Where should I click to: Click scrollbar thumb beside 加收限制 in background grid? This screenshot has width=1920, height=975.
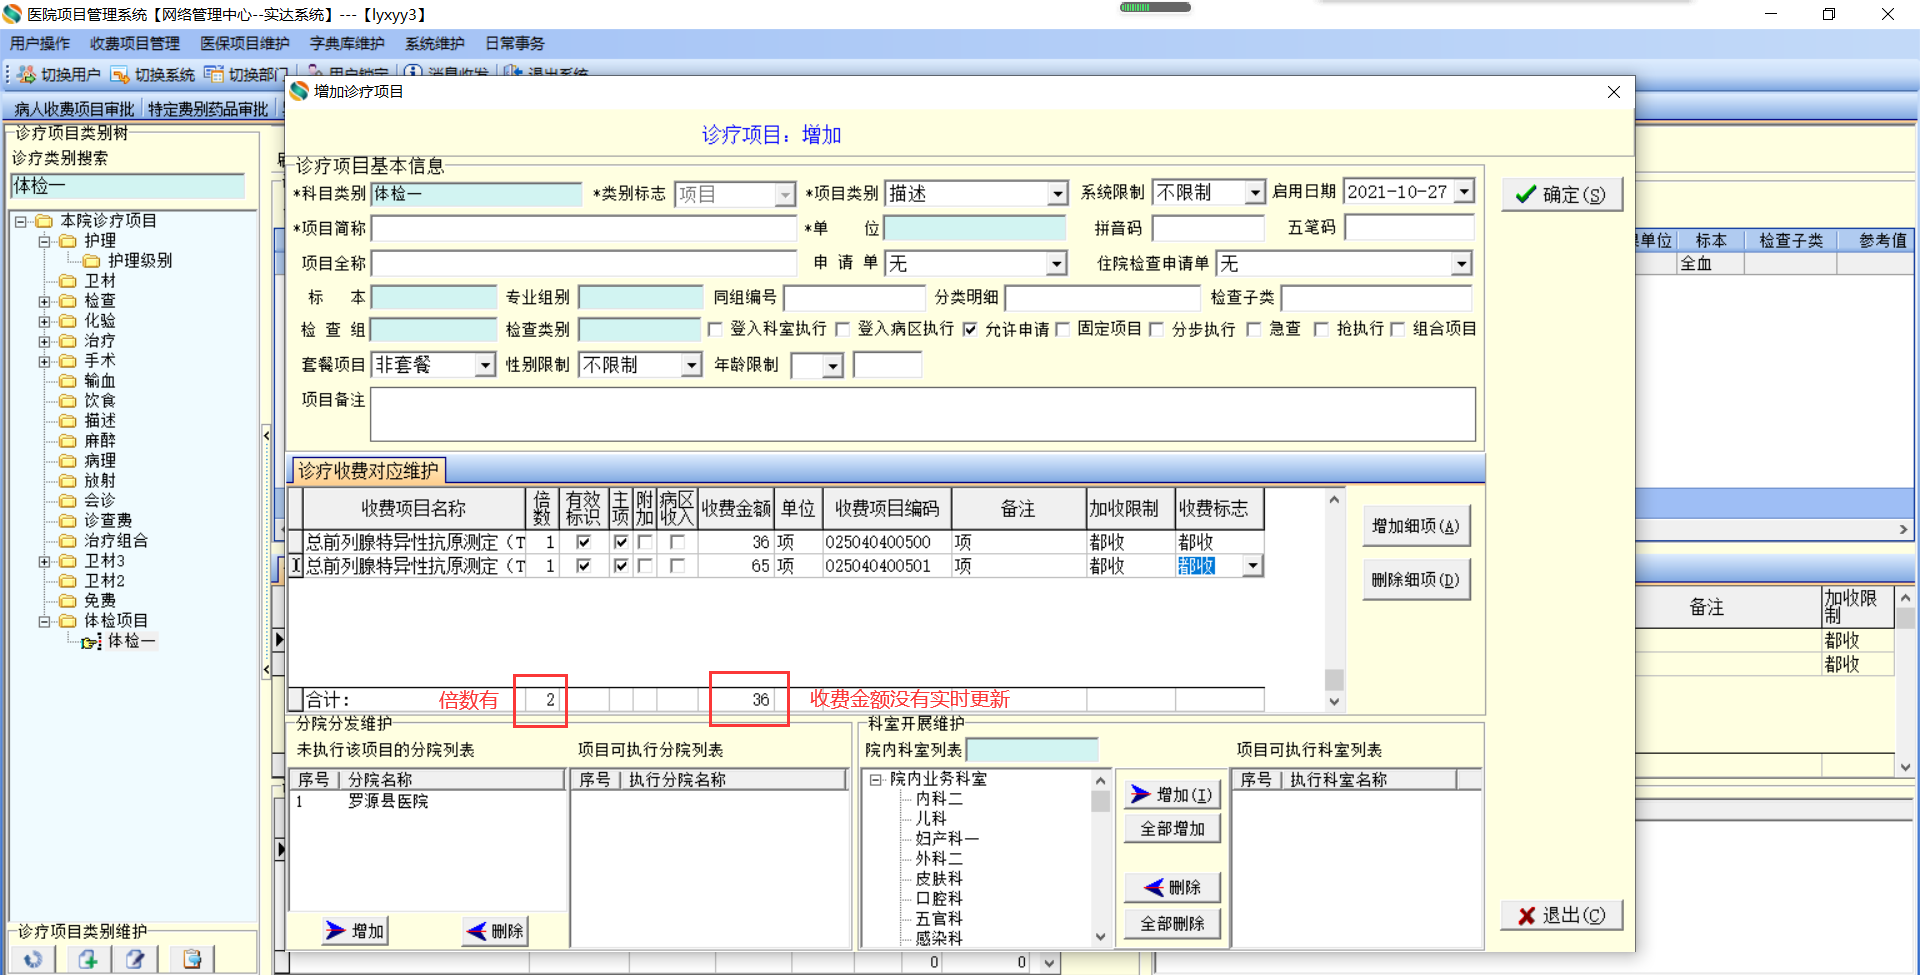[1906, 617]
